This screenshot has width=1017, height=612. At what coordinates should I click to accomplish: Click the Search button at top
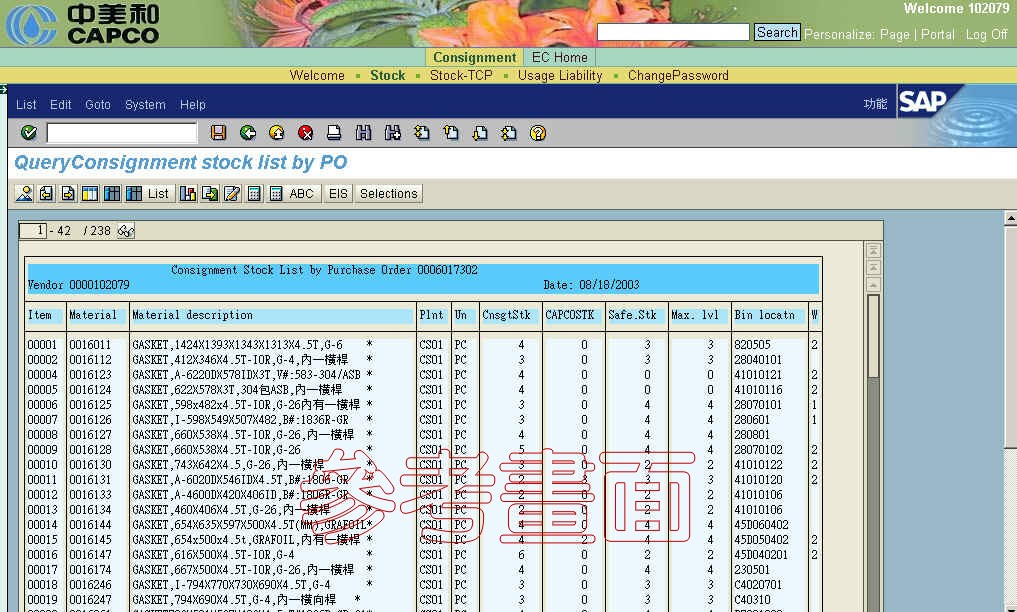click(777, 33)
